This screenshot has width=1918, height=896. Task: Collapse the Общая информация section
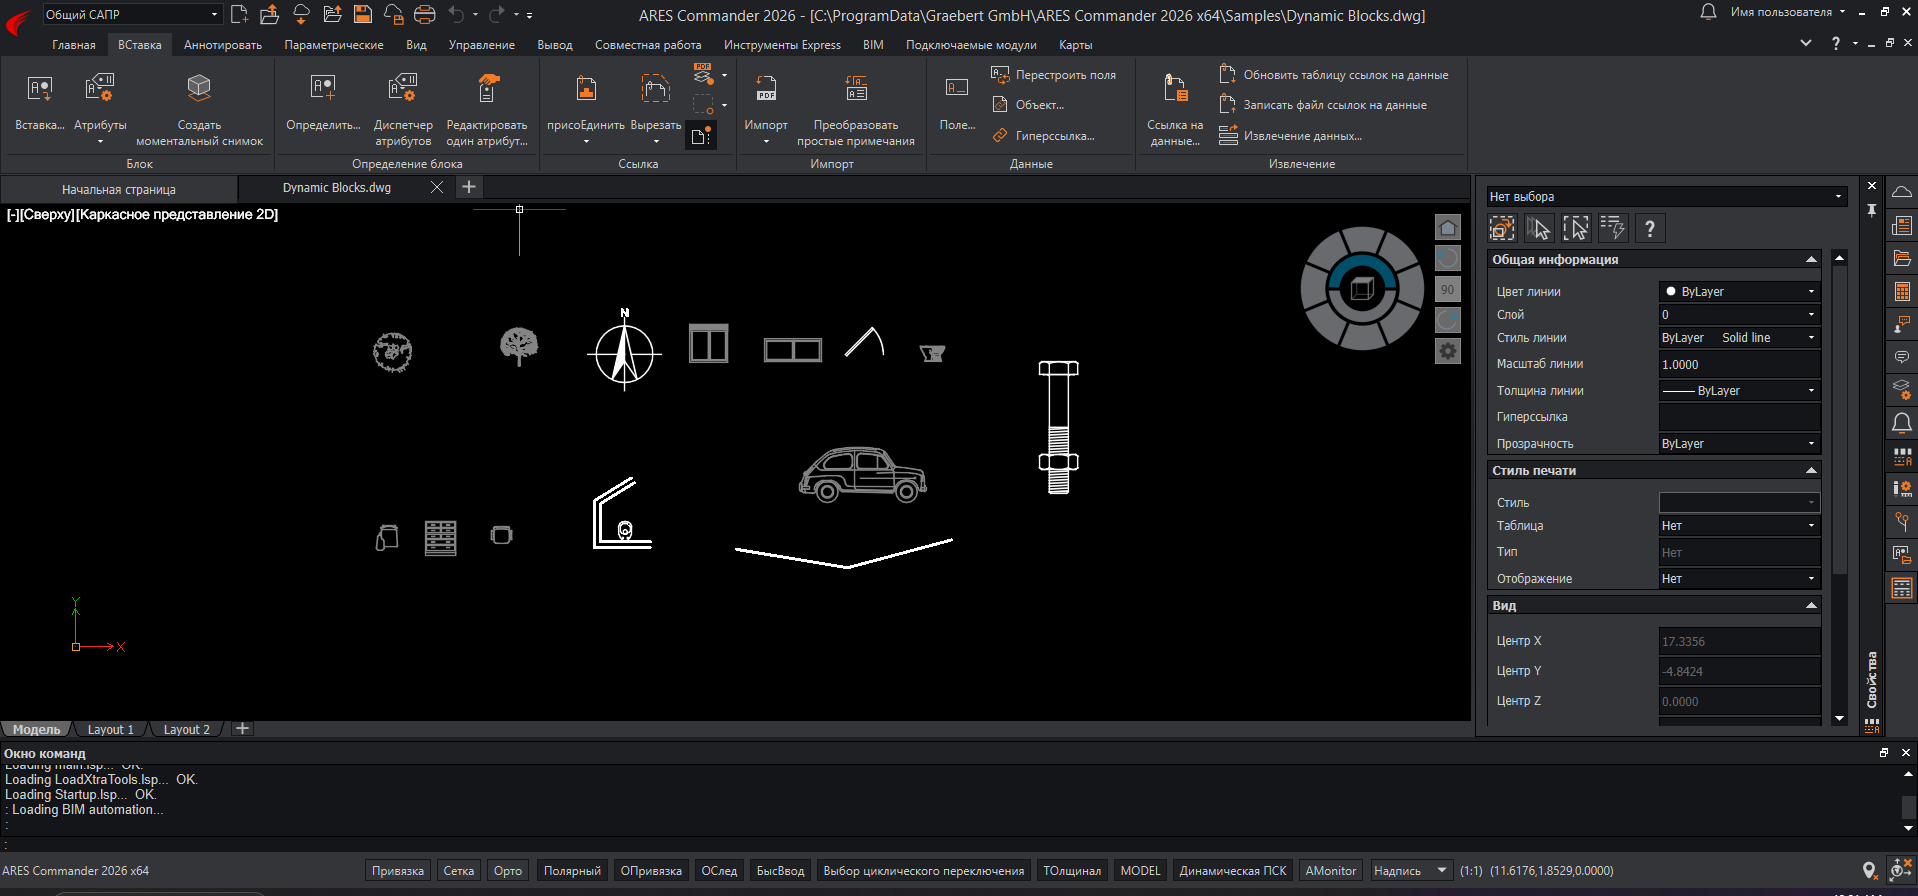tap(1810, 260)
